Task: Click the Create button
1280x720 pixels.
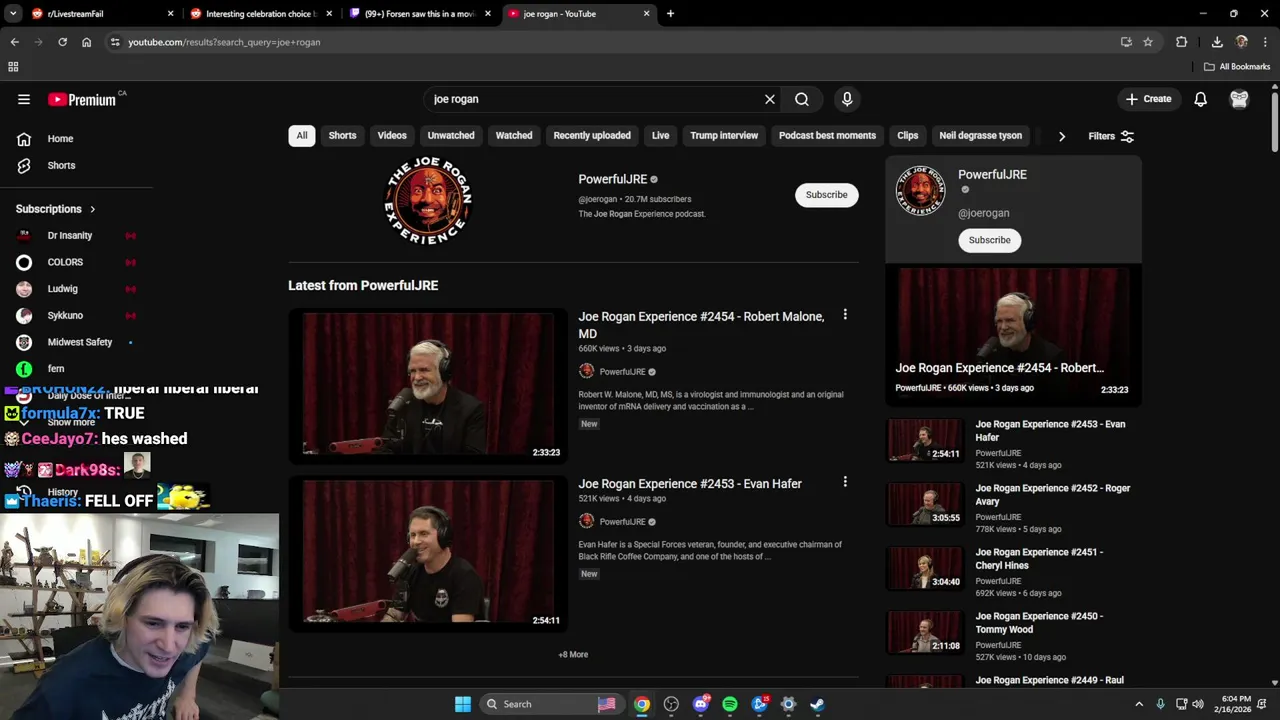Action: point(1148,99)
